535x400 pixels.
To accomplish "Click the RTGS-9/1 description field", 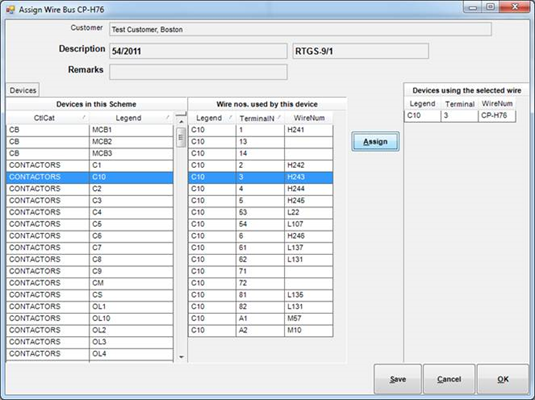I will pos(360,51).
